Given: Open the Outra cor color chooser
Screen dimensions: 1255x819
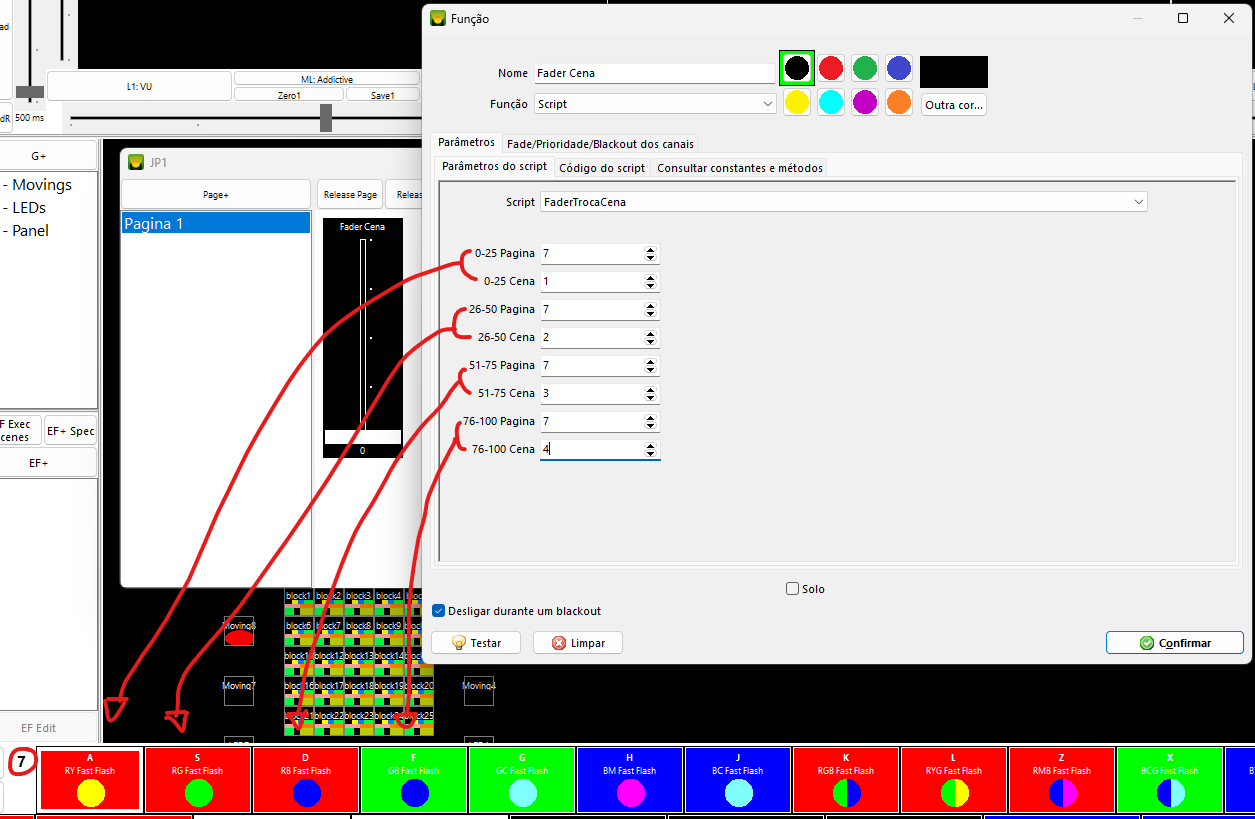Looking at the screenshot, I should tap(953, 105).
